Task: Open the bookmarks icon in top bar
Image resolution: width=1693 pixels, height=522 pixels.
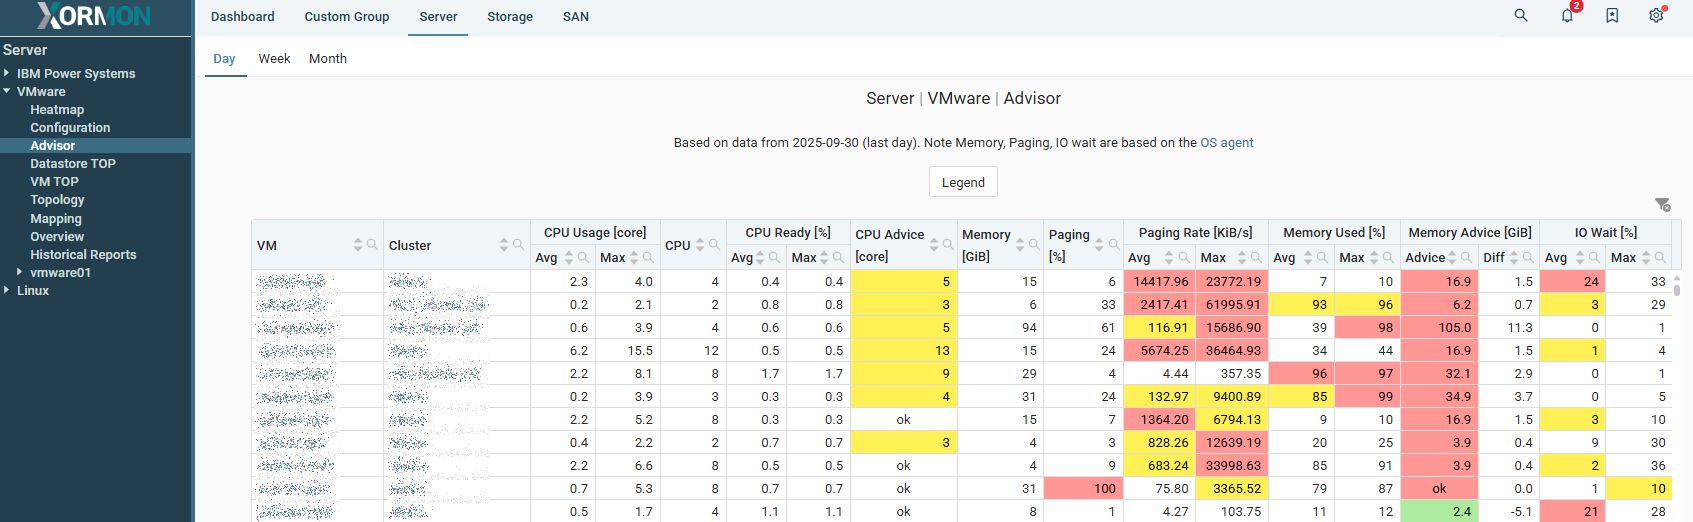Action: point(1612,16)
